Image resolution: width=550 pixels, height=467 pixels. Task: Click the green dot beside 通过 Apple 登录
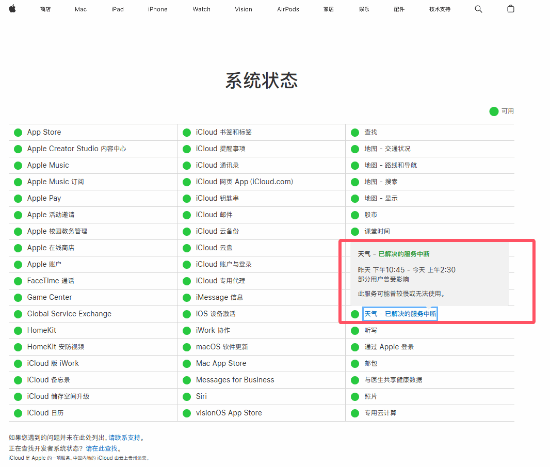[x=355, y=347]
